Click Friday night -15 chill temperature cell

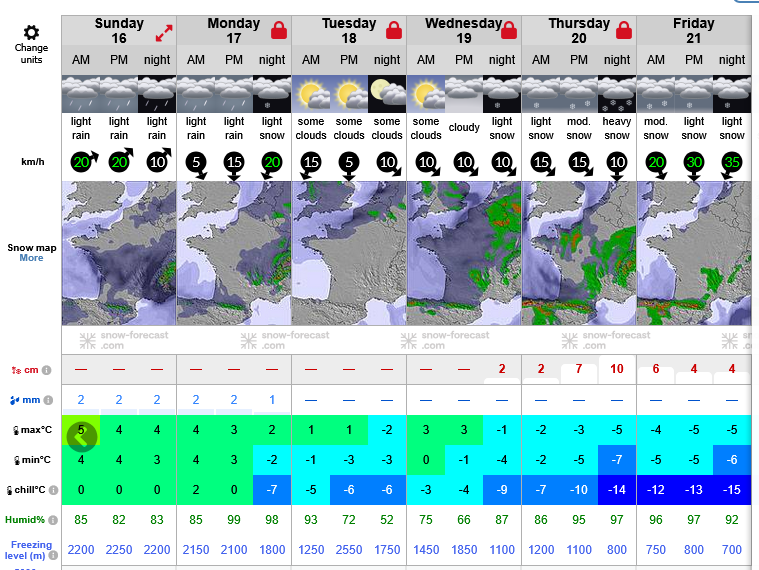tap(732, 490)
